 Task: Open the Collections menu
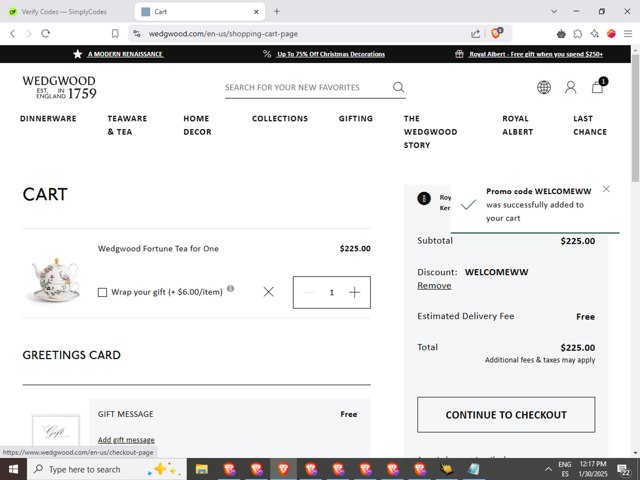[280, 118]
